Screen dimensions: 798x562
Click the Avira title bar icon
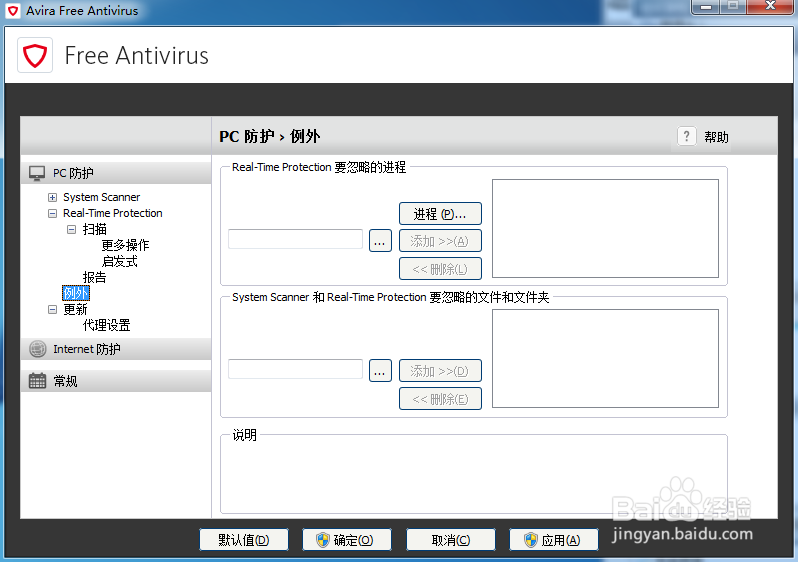(x=14, y=10)
